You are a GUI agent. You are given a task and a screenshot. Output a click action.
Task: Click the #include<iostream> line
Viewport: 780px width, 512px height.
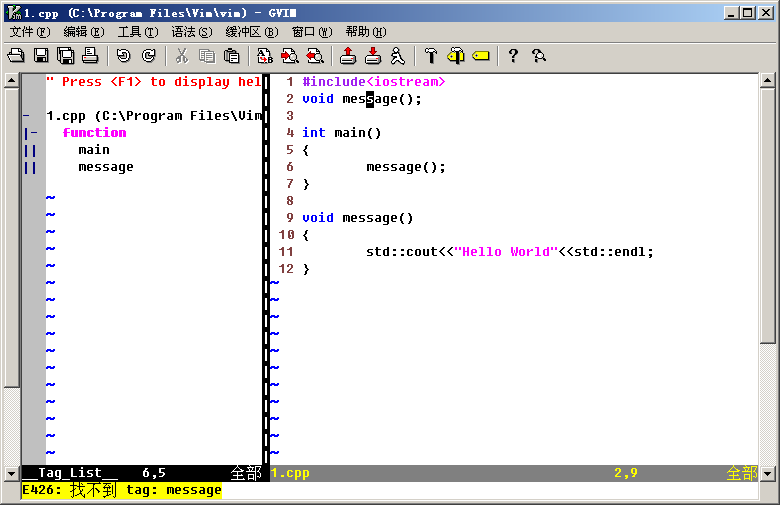(x=374, y=82)
